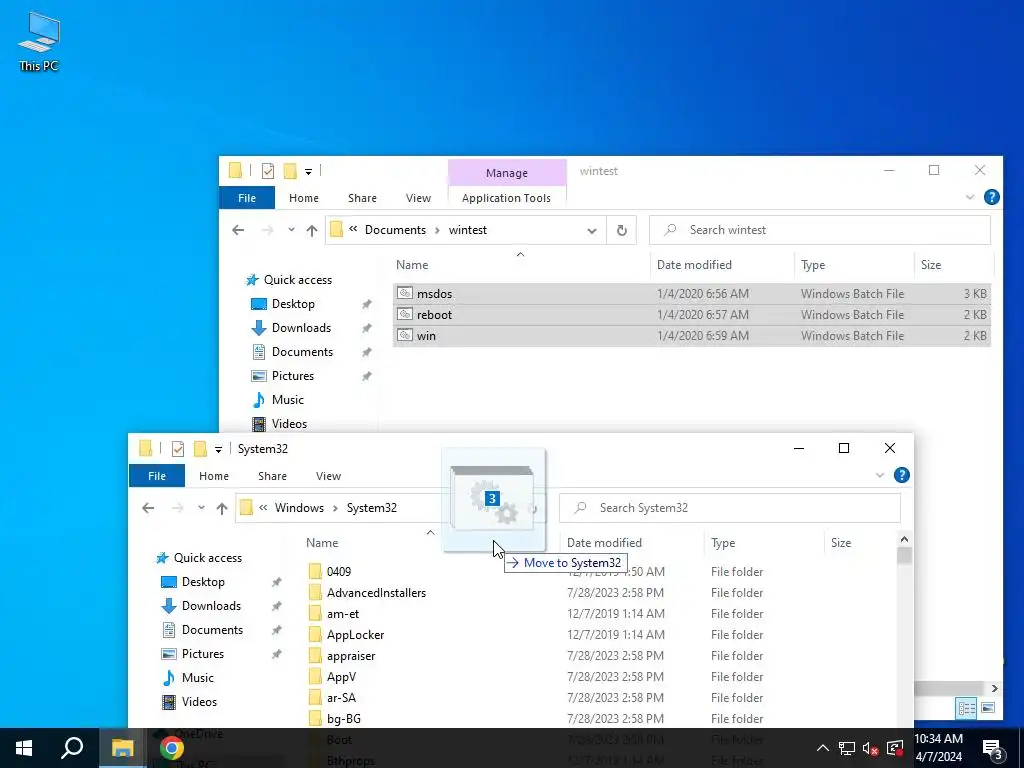This screenshot has width=1024, height=768.
Task: Click Search wintest field
Action: tap(820, 230)
